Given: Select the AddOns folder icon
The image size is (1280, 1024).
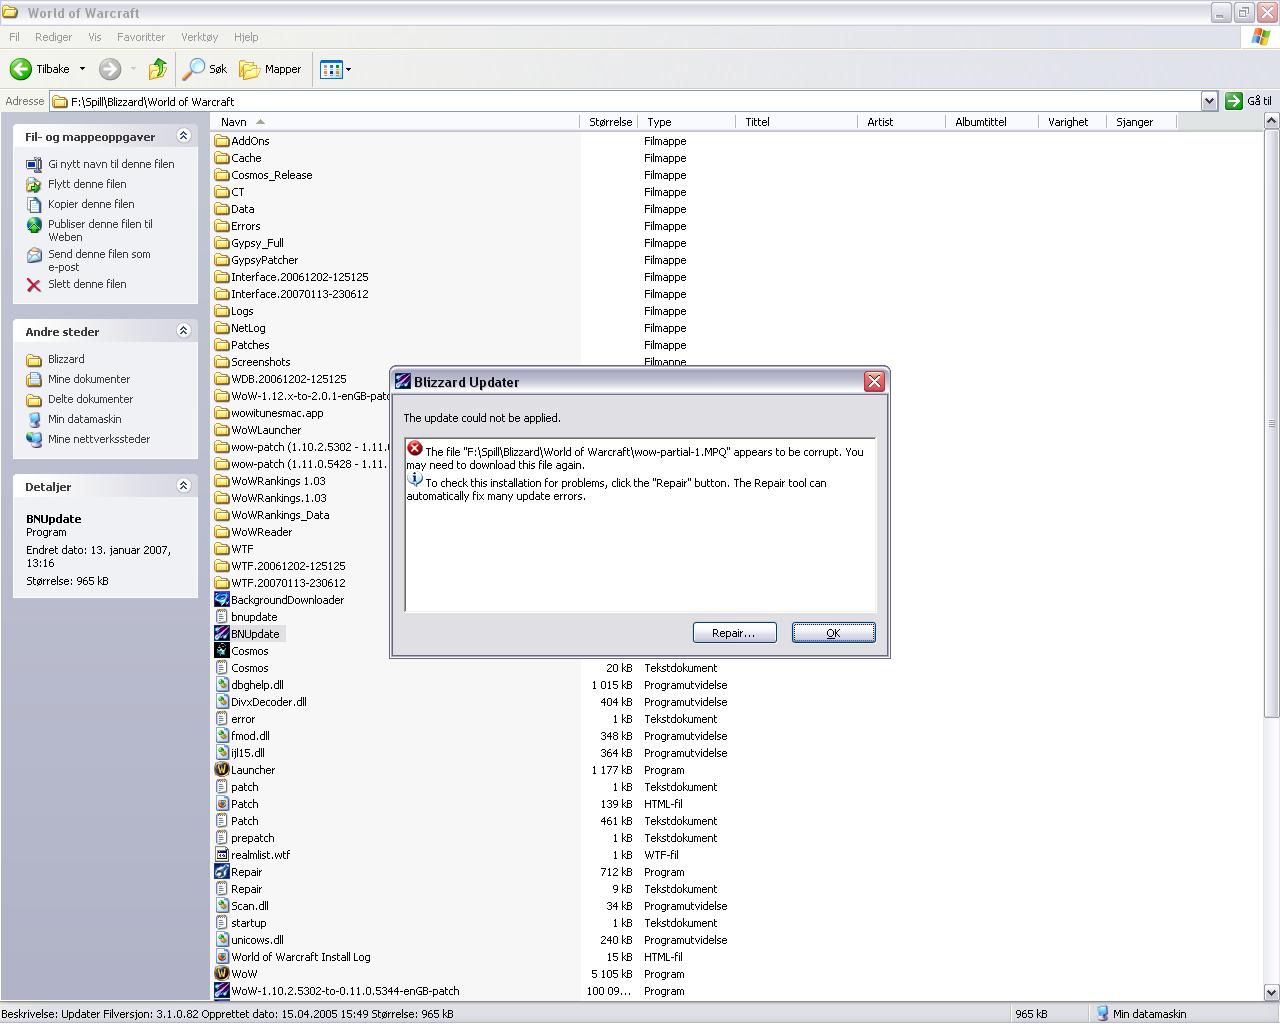Looking at the screenshot, I should [x=222, y=141].
